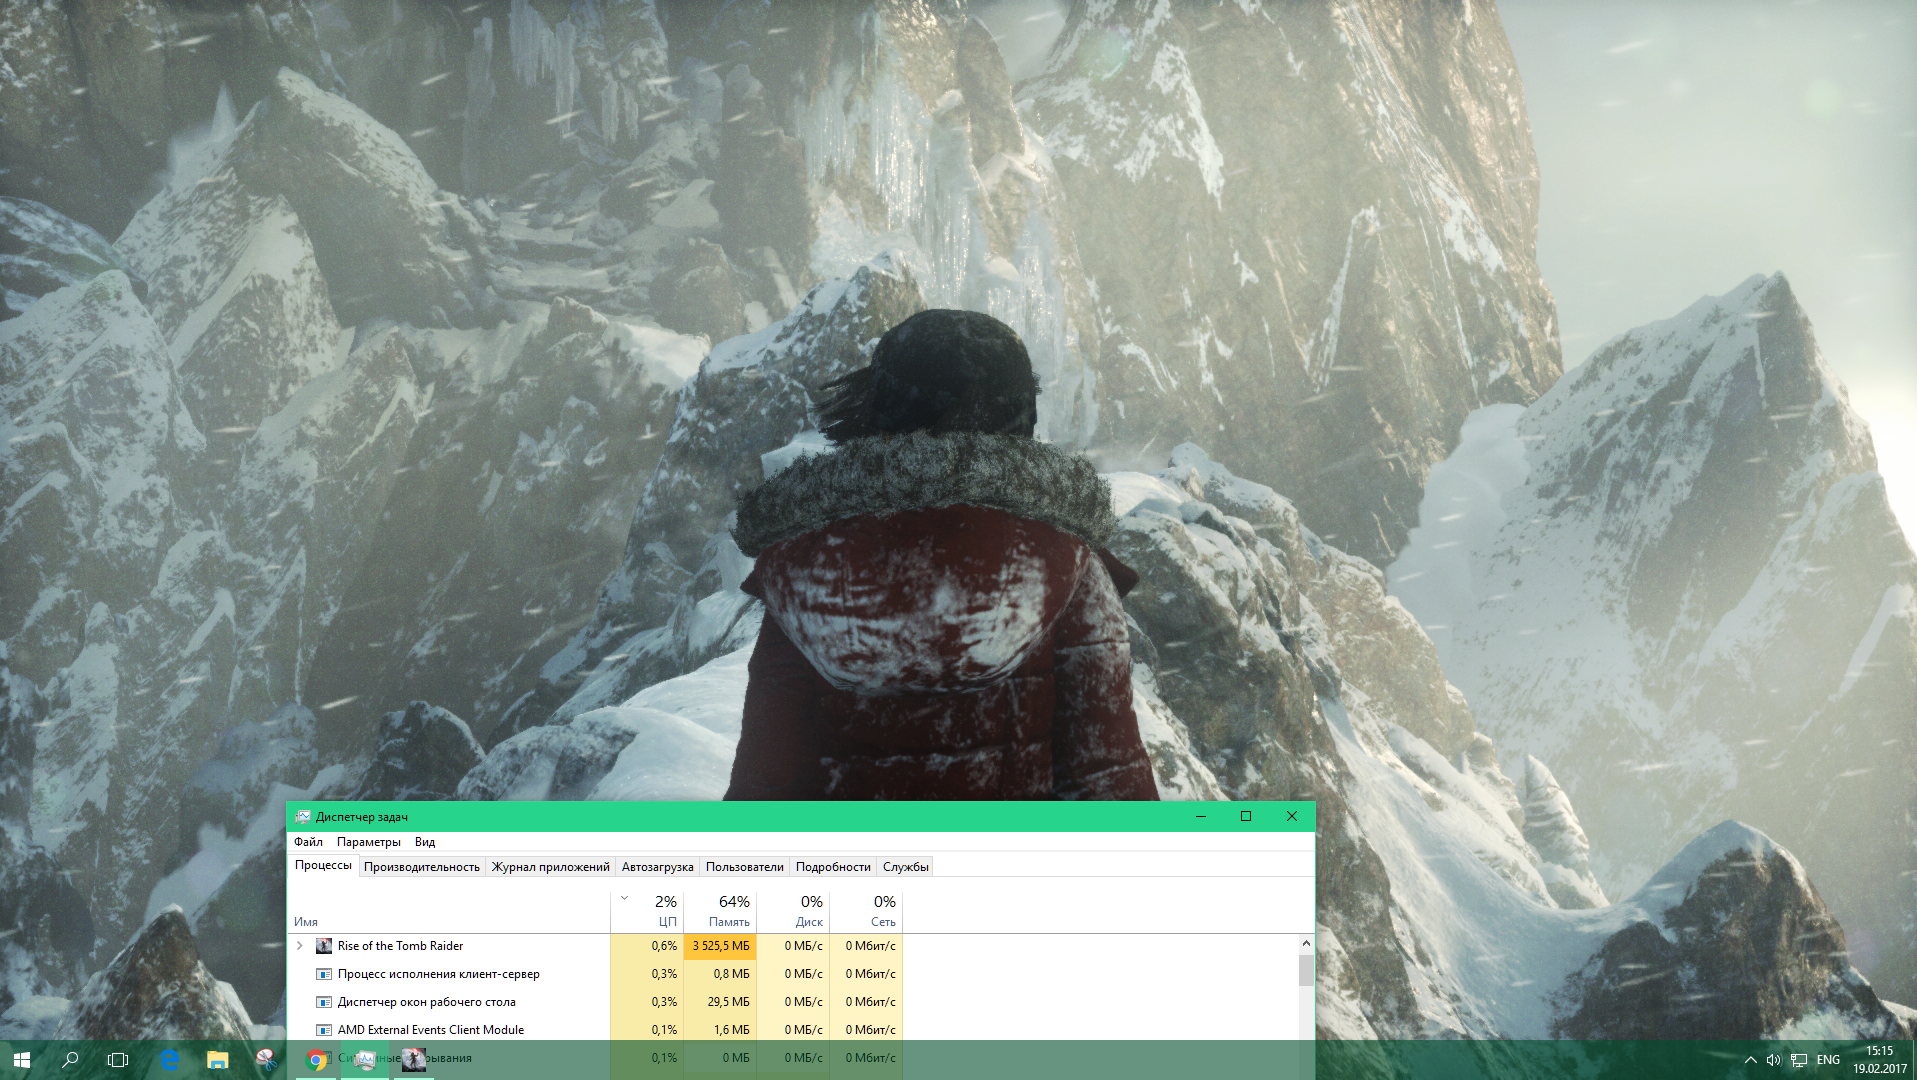Select the Процессы tab

[323, 866]
